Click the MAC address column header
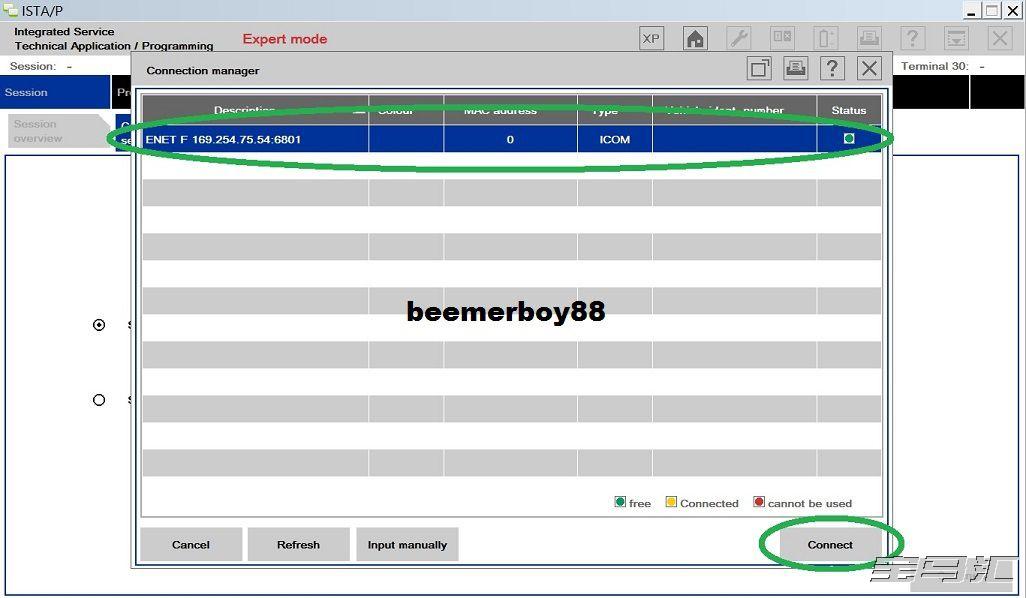 tap(510, 110)
